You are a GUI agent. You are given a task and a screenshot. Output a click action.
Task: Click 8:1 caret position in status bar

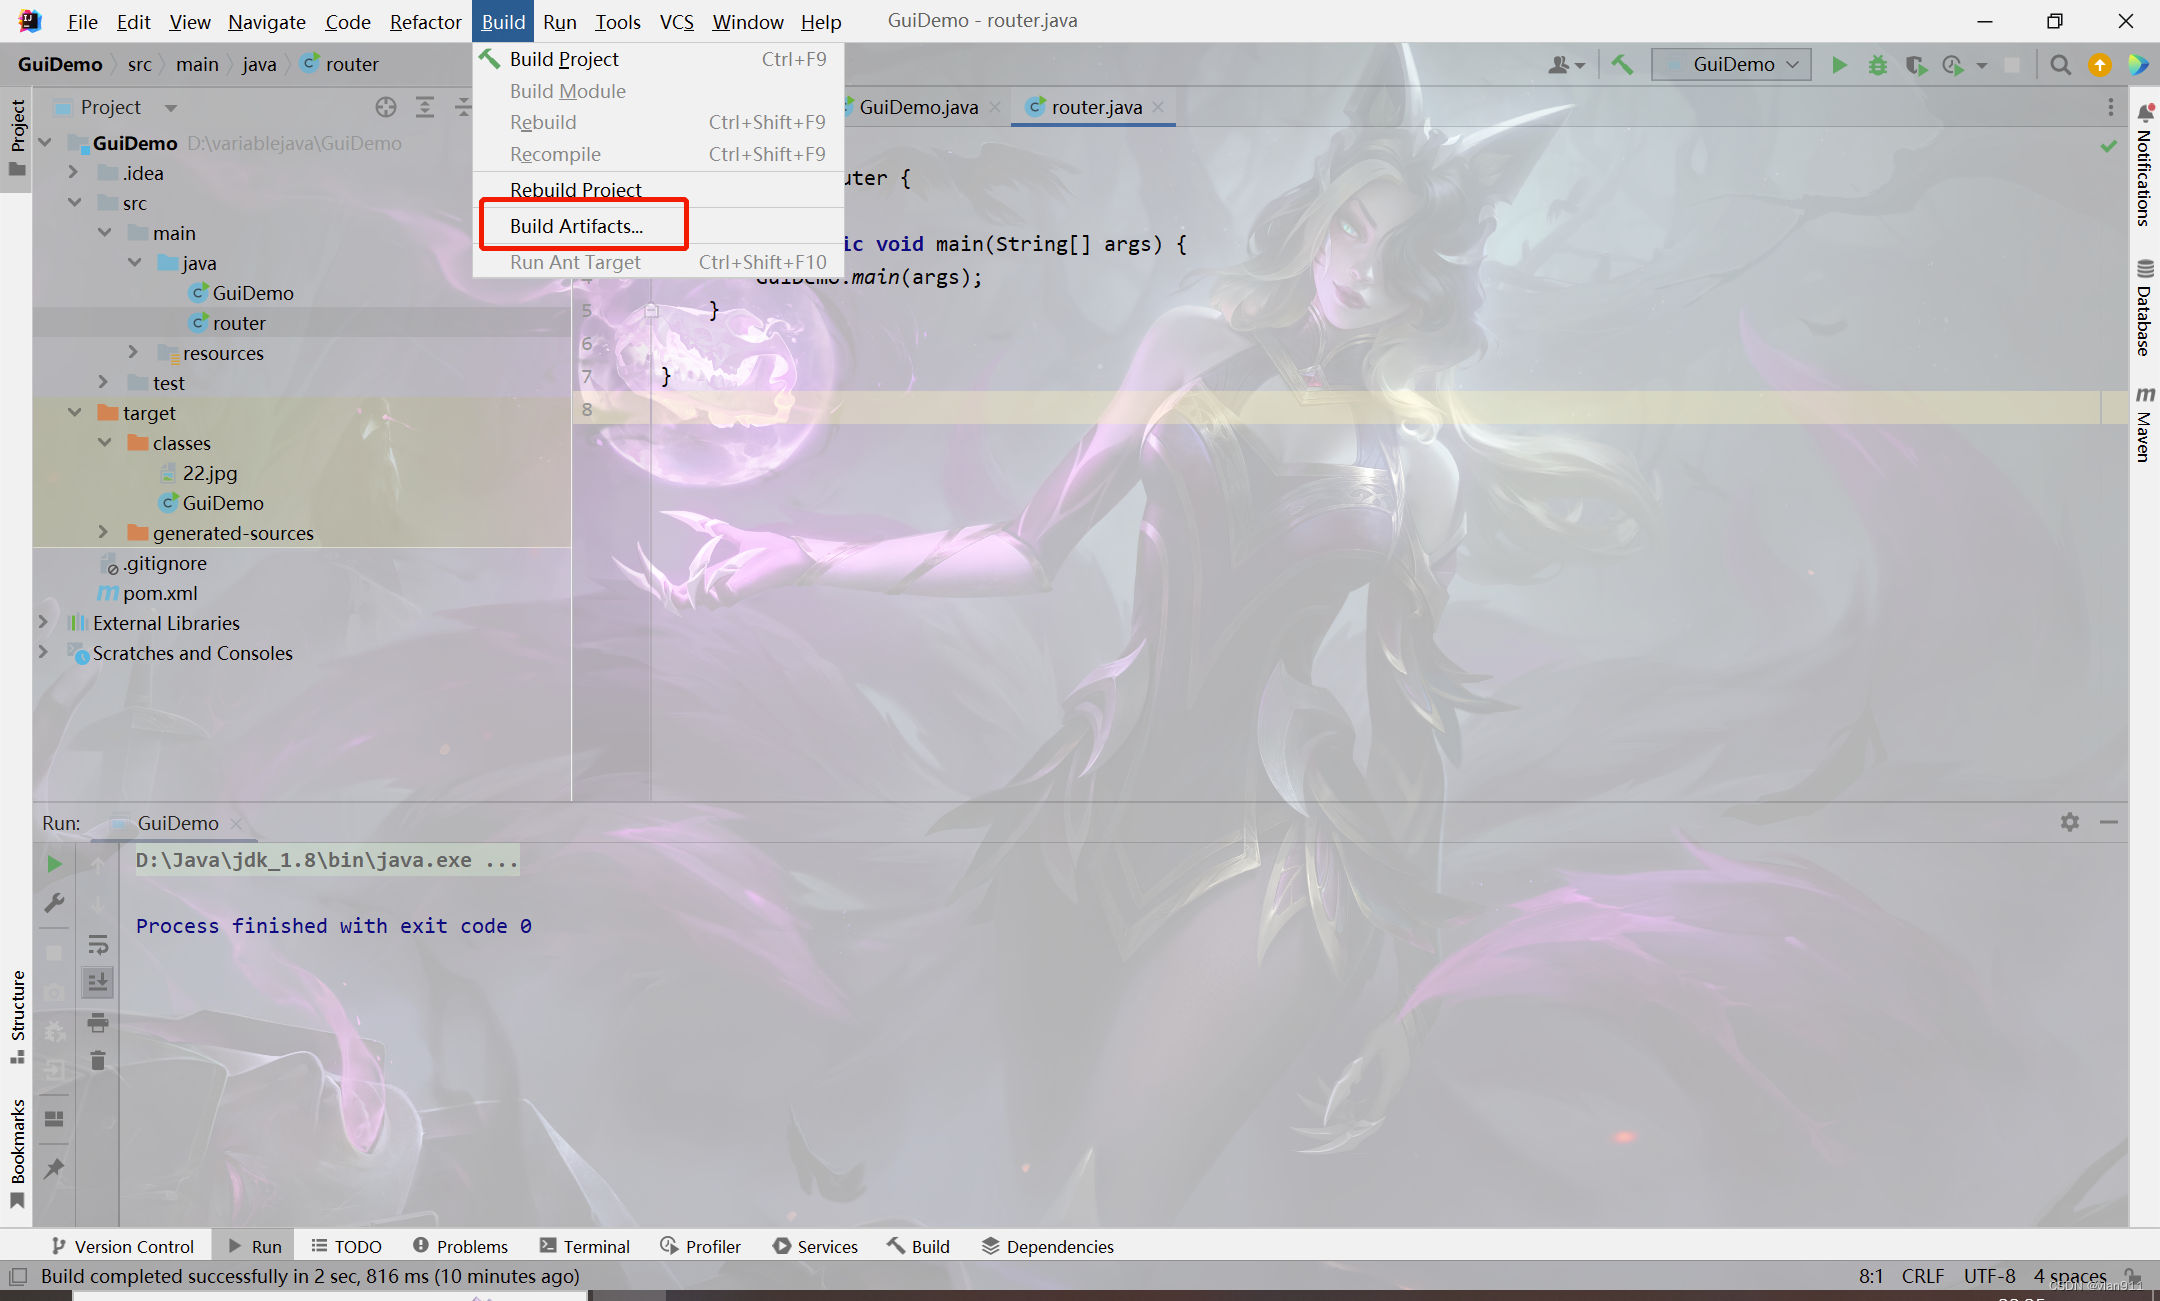[1870, 1277]
